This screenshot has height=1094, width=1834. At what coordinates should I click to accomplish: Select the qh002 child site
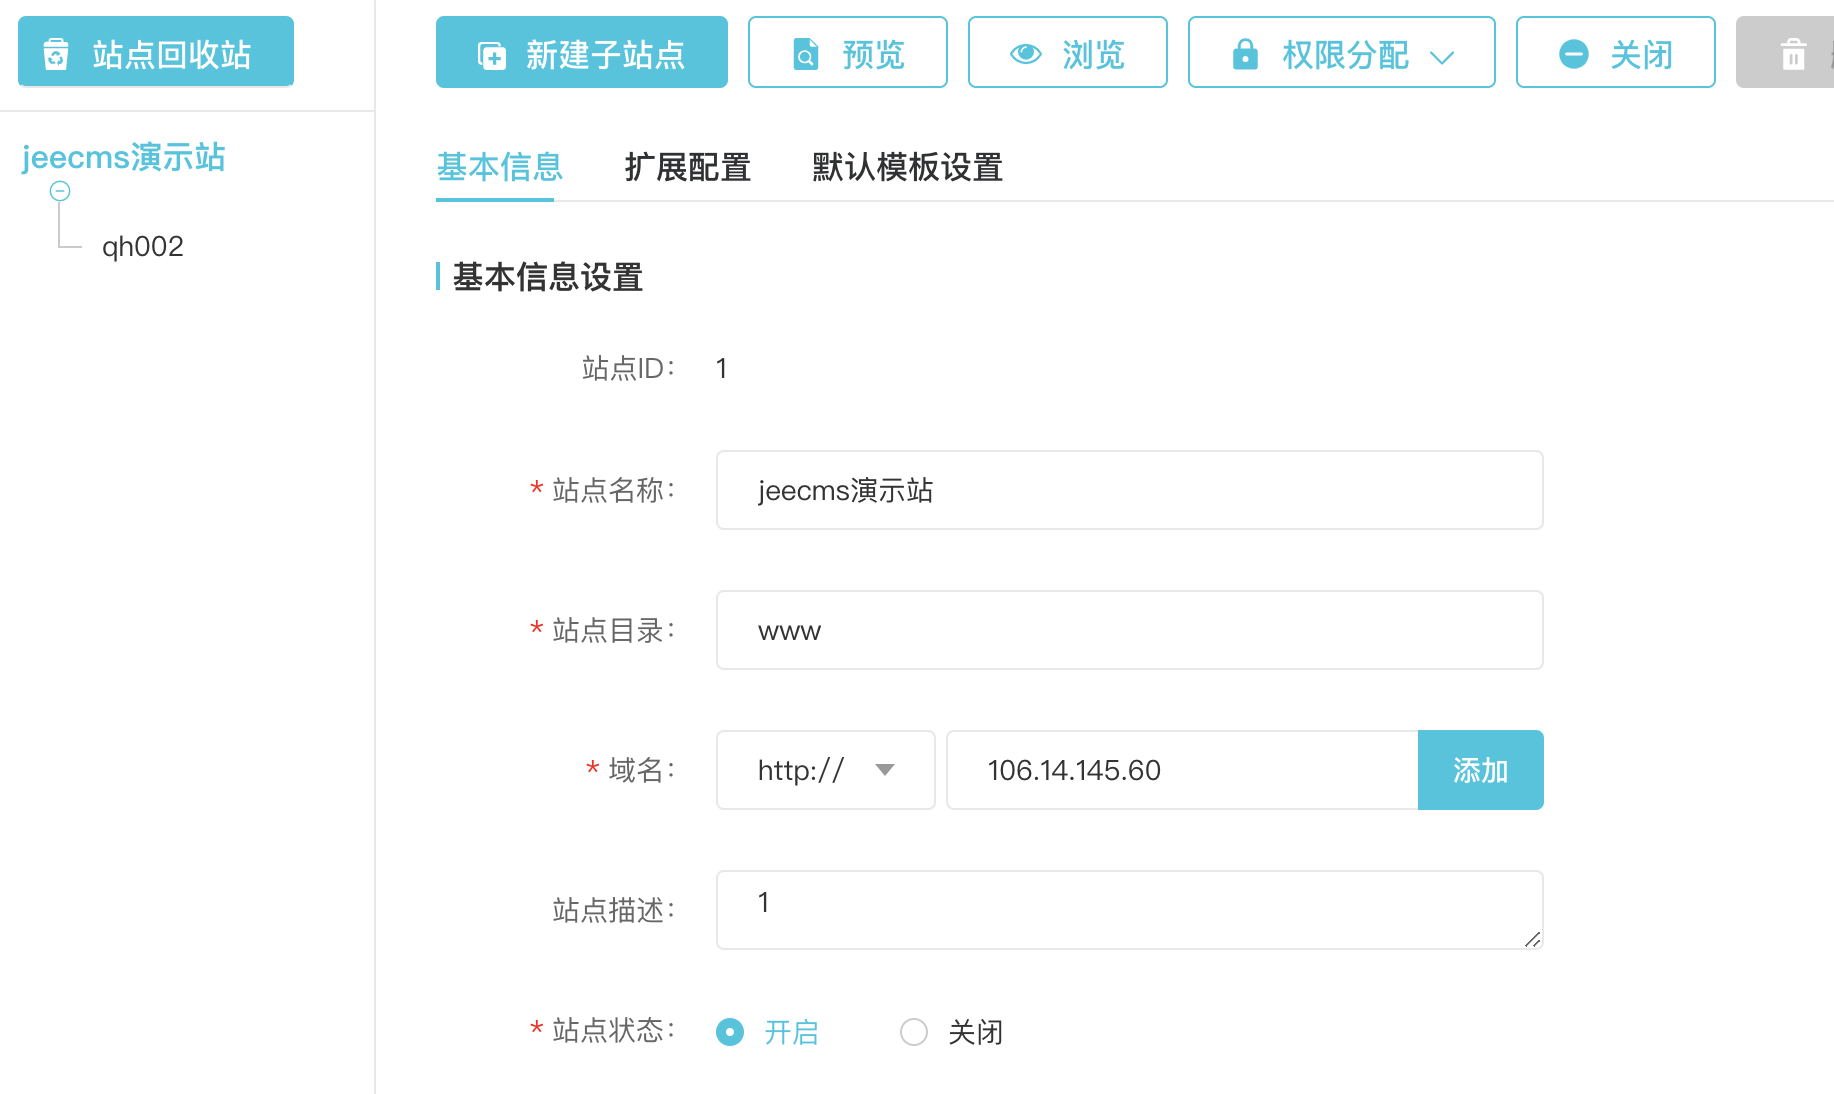point(143,247)
